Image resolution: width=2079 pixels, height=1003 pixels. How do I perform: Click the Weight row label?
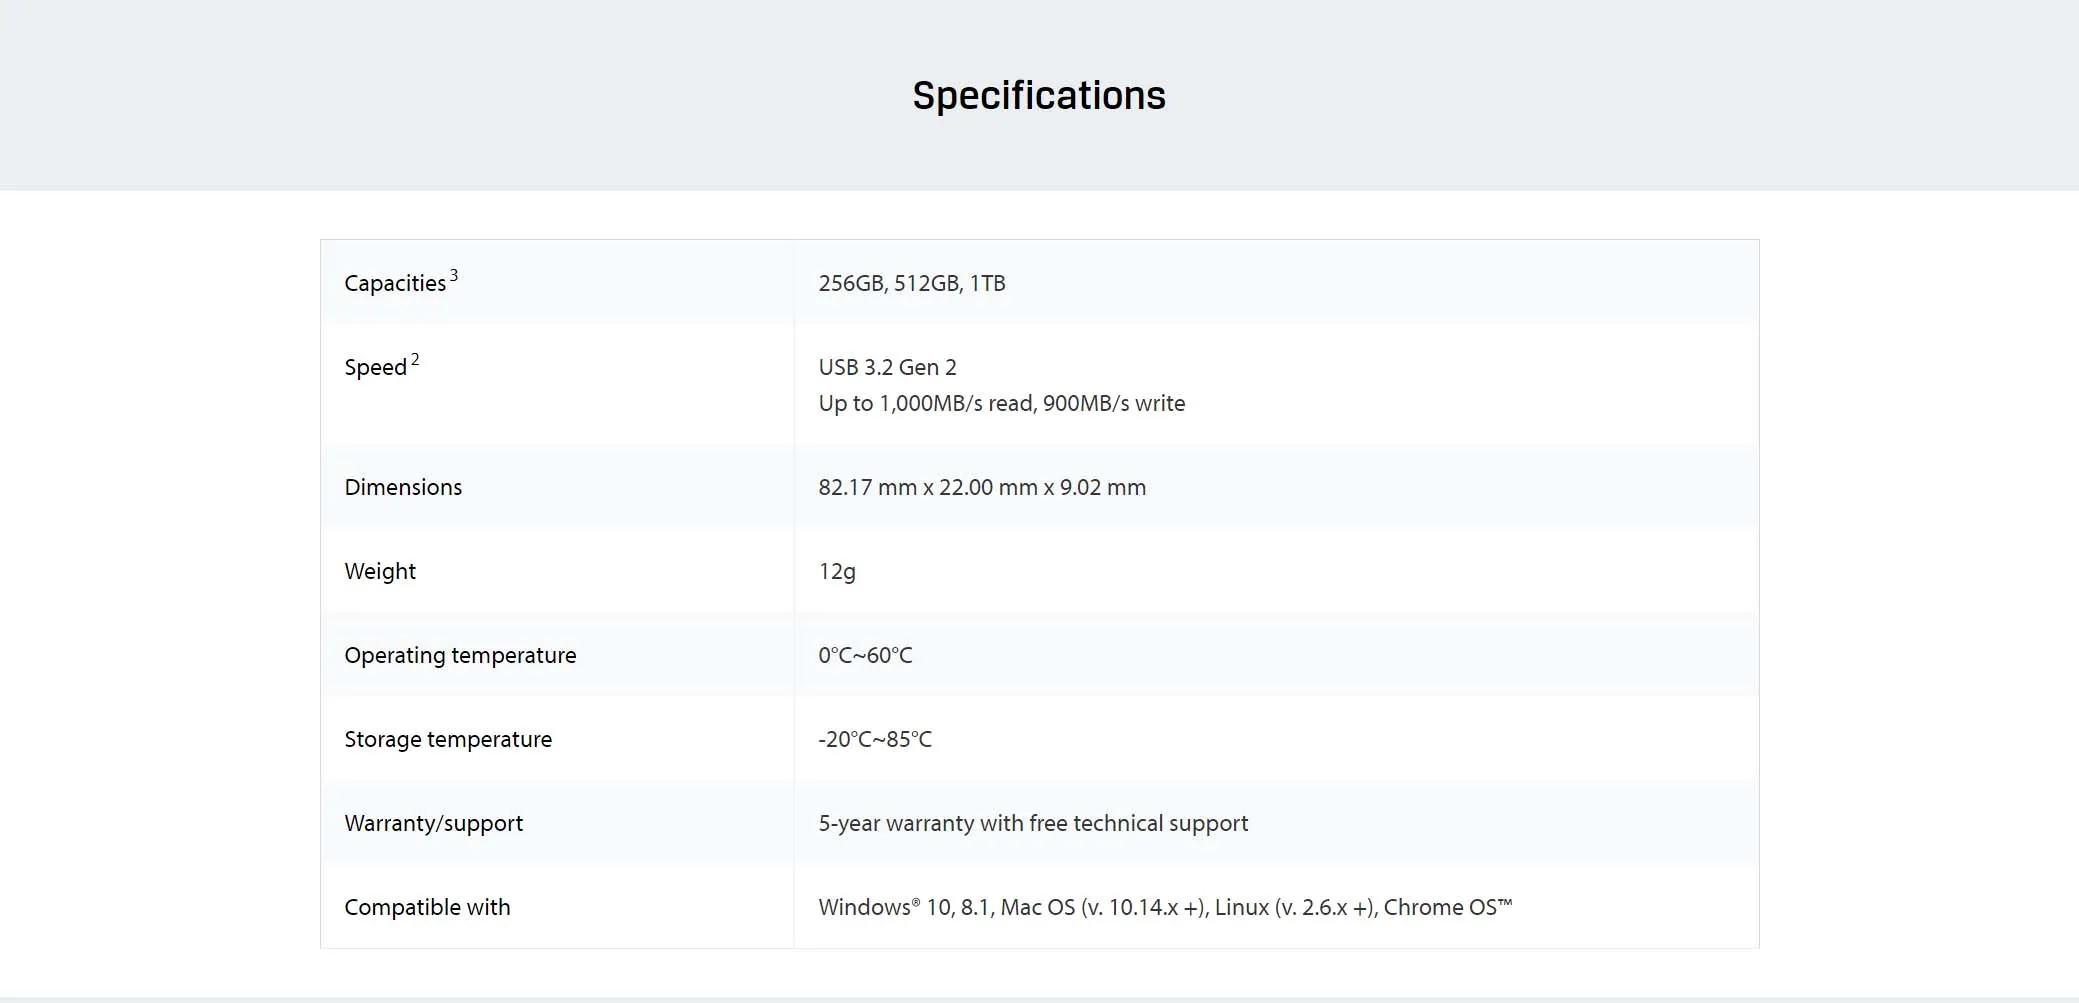tap(380, 572)
